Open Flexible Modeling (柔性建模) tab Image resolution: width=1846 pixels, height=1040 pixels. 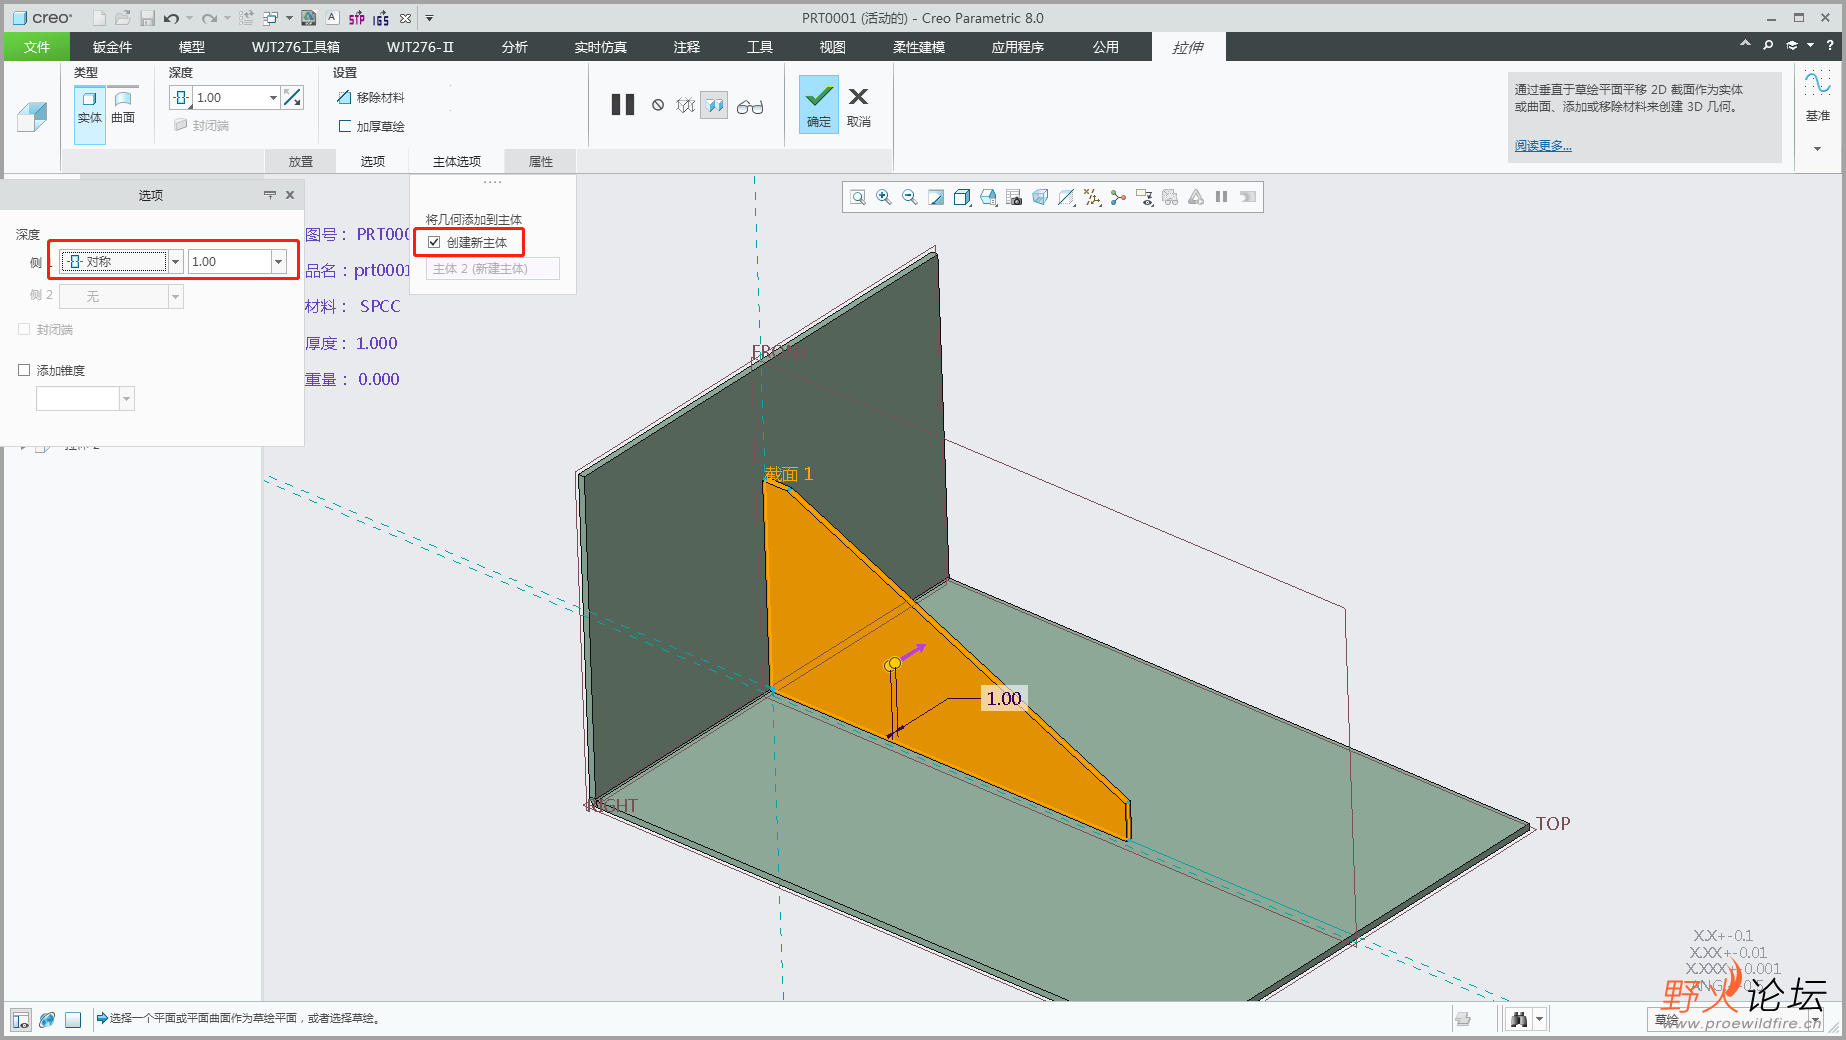click(919, 47)
